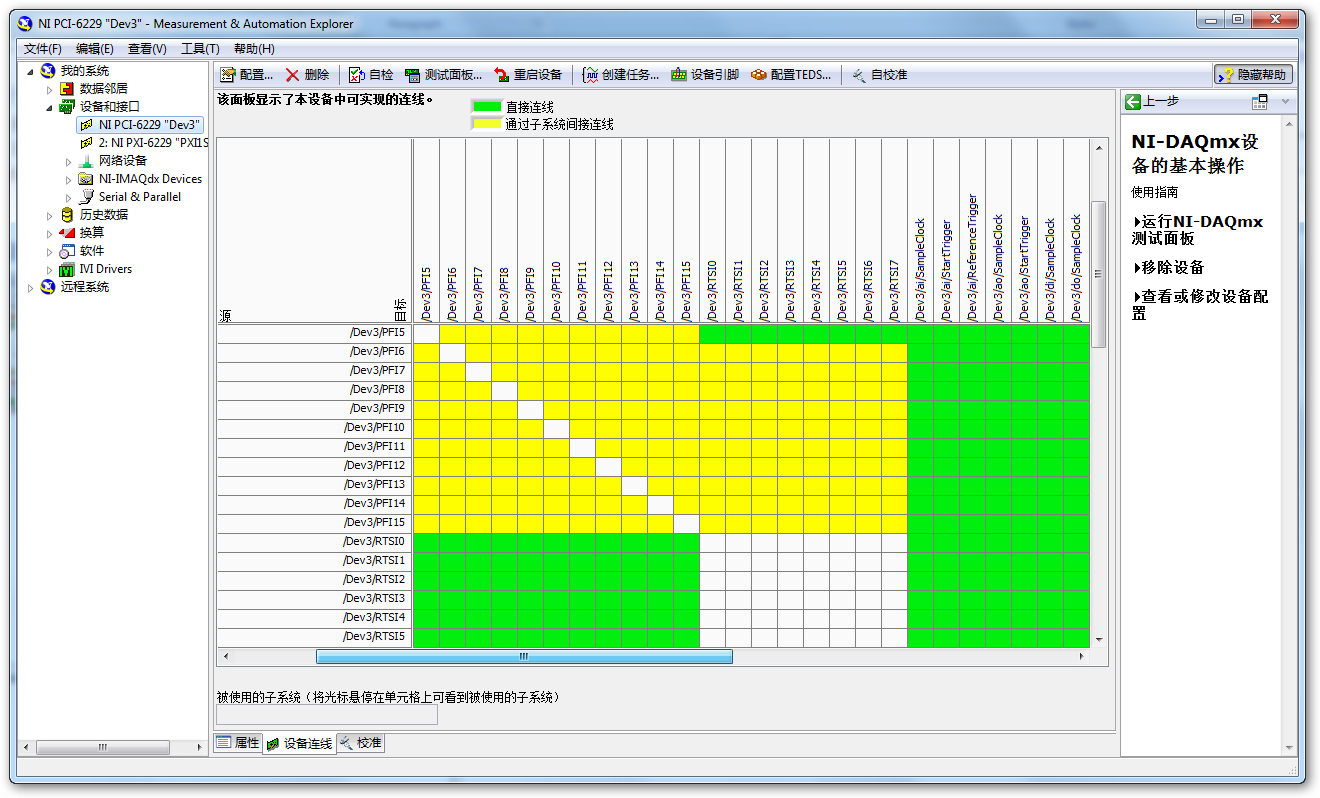
Task: Select 设备和接口 in the tree
Action: click(109, 107)
